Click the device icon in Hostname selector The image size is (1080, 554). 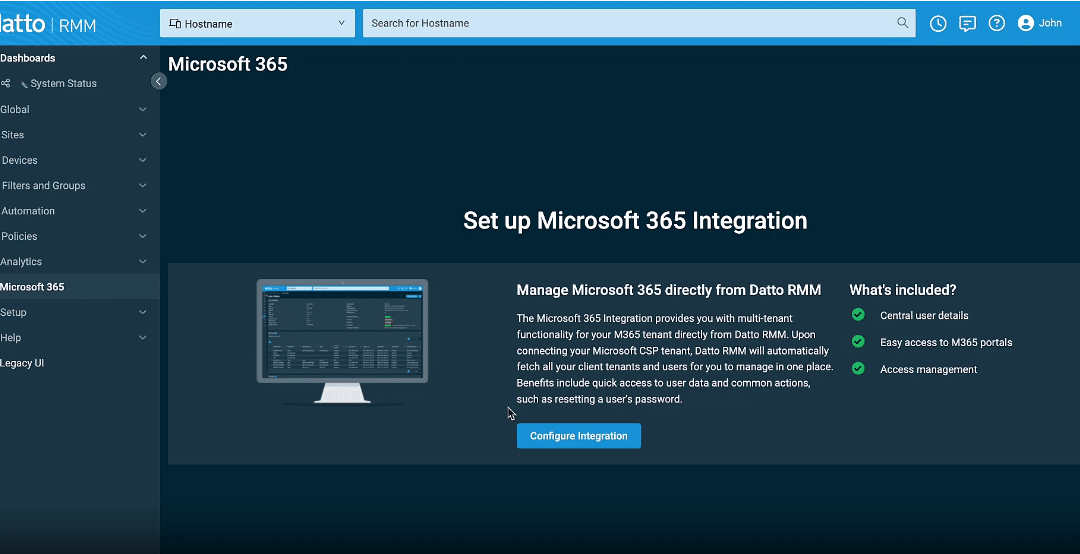(175, 23)
